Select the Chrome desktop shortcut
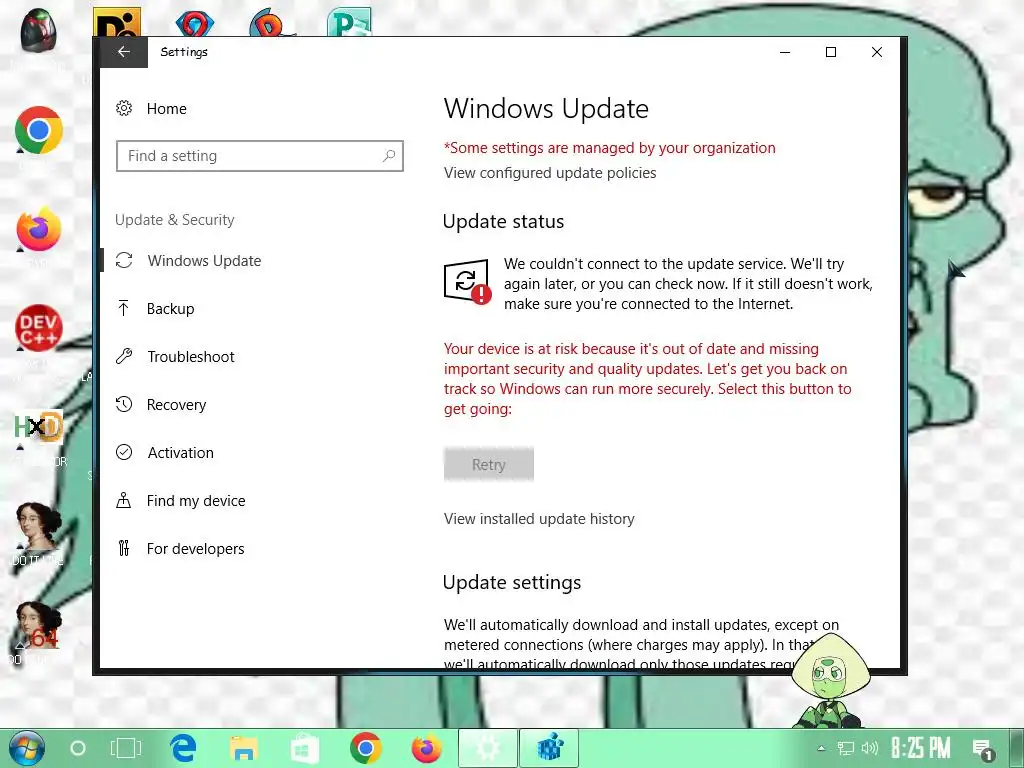Viewport: 1024px width, 768px height. pyautogui.click(x=39, y=131)
